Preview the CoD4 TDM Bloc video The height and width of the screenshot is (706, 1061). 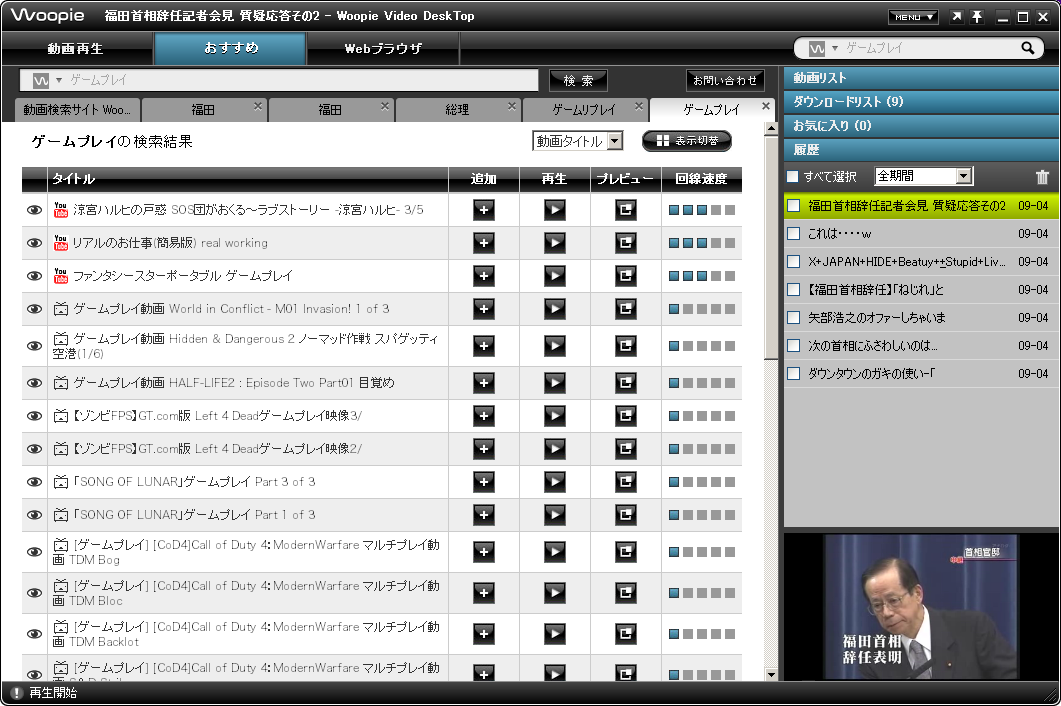click(x=625, y=592)
